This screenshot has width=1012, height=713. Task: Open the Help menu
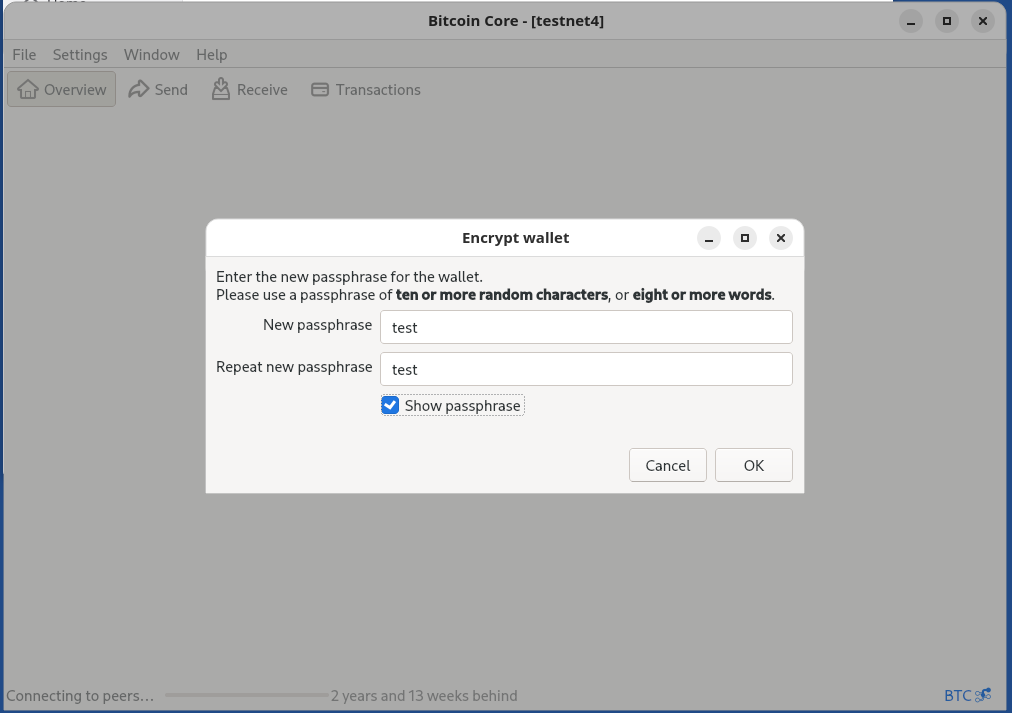coord(212,55)
